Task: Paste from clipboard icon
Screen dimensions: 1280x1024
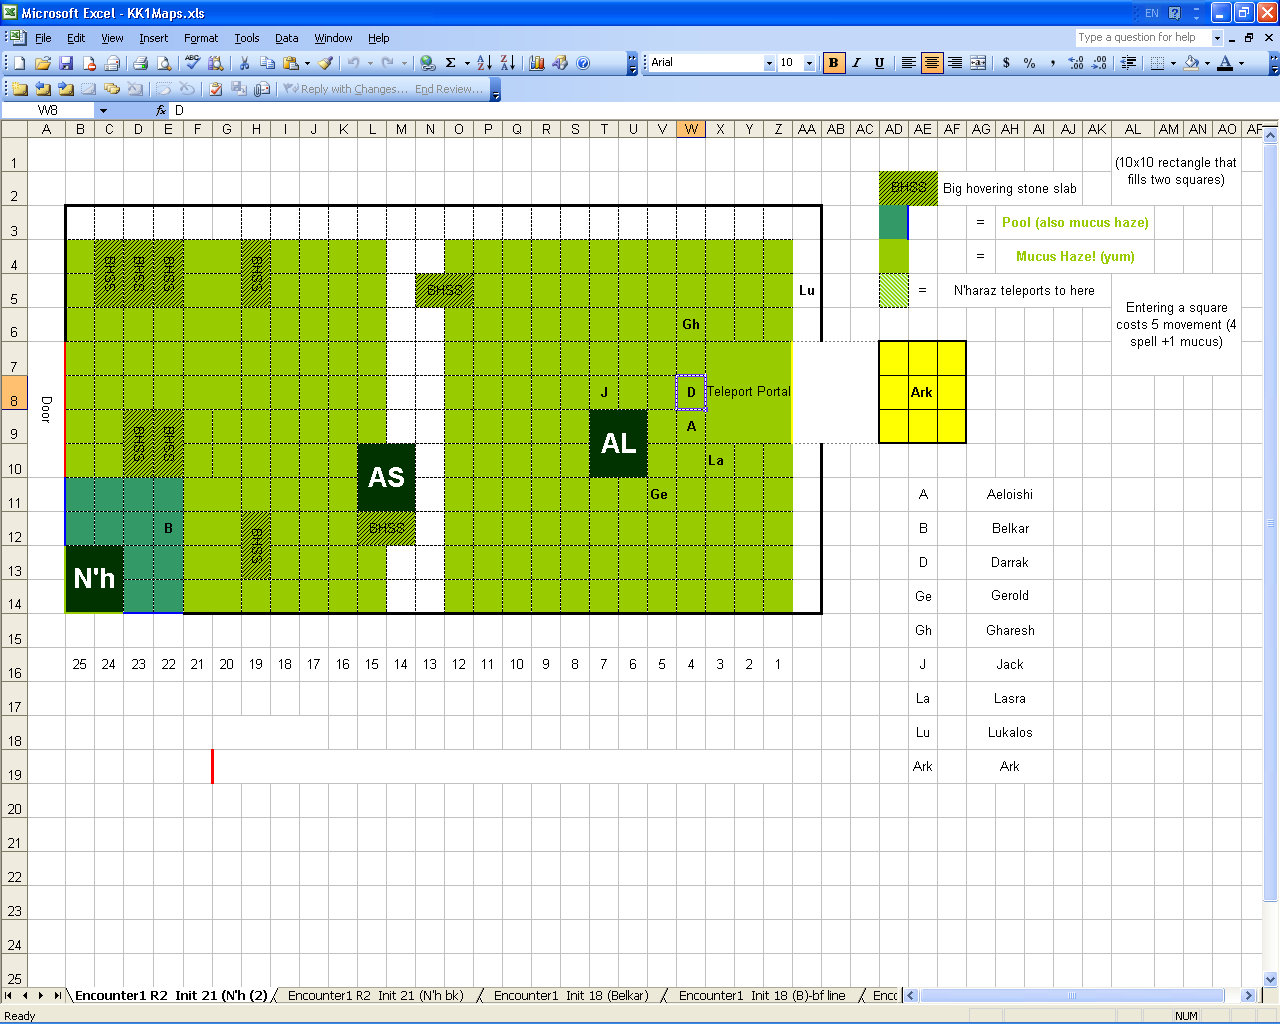Action: [x=290, y=63]
